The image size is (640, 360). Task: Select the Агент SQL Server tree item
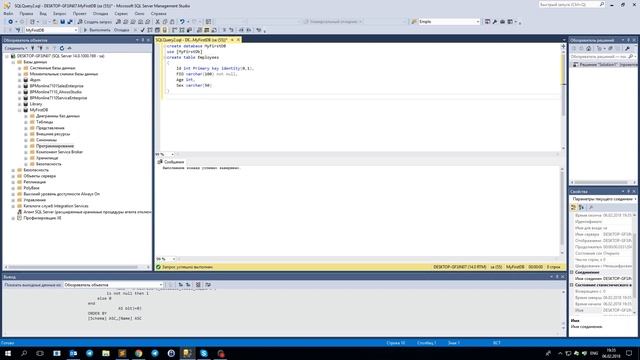87,212
